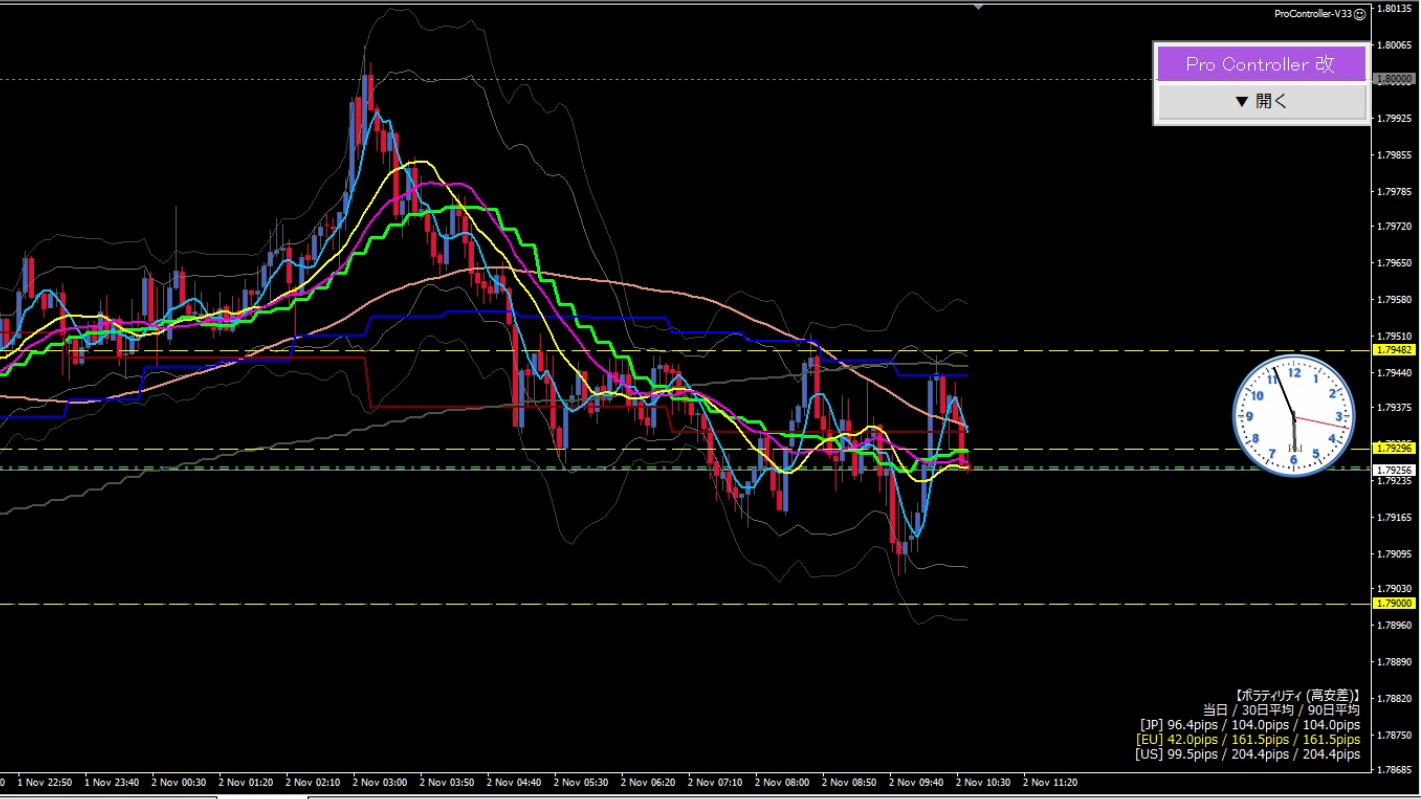Click the 2 Nov 08:00 time axis label

[783, 782]
